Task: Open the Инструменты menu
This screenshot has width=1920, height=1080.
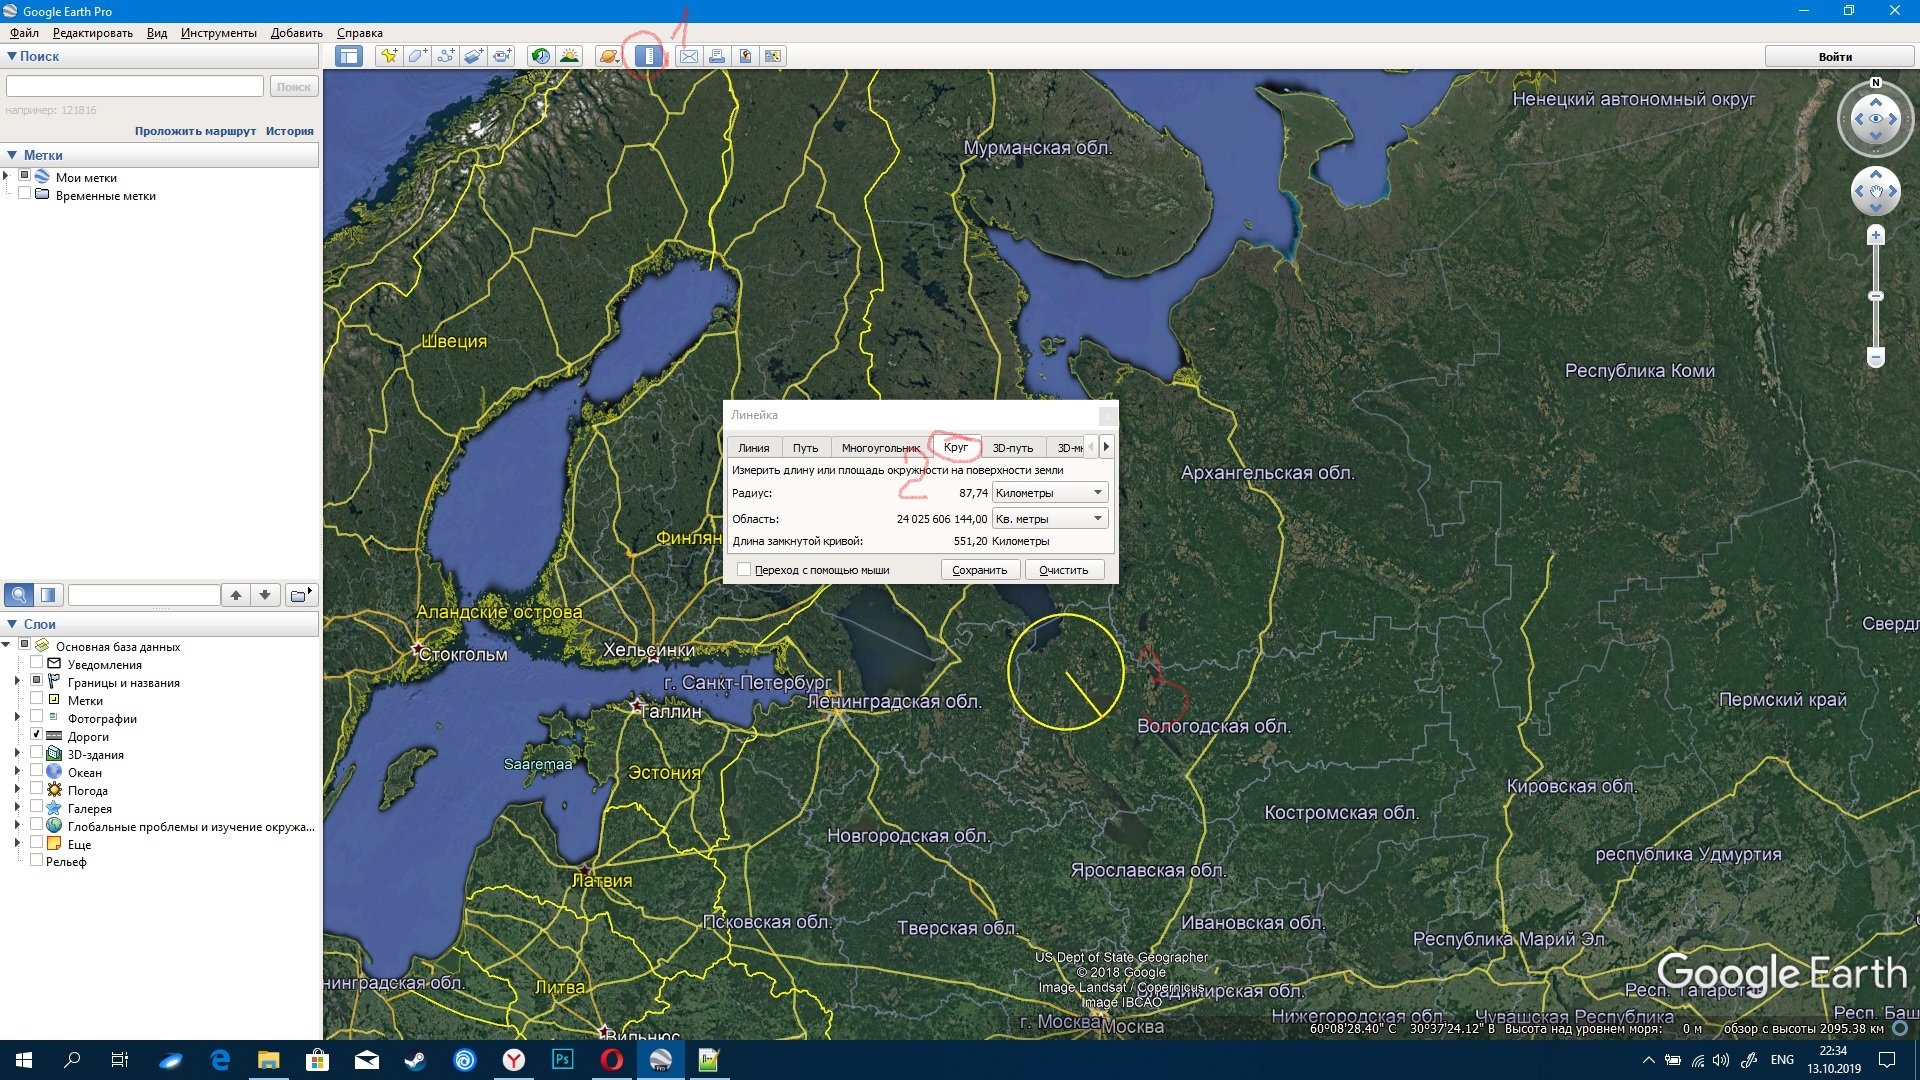Action: click(218, 33)
